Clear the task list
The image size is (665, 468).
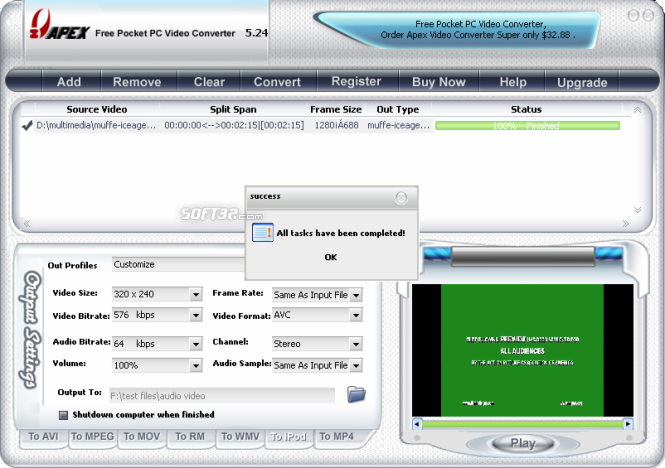point(209,81)
